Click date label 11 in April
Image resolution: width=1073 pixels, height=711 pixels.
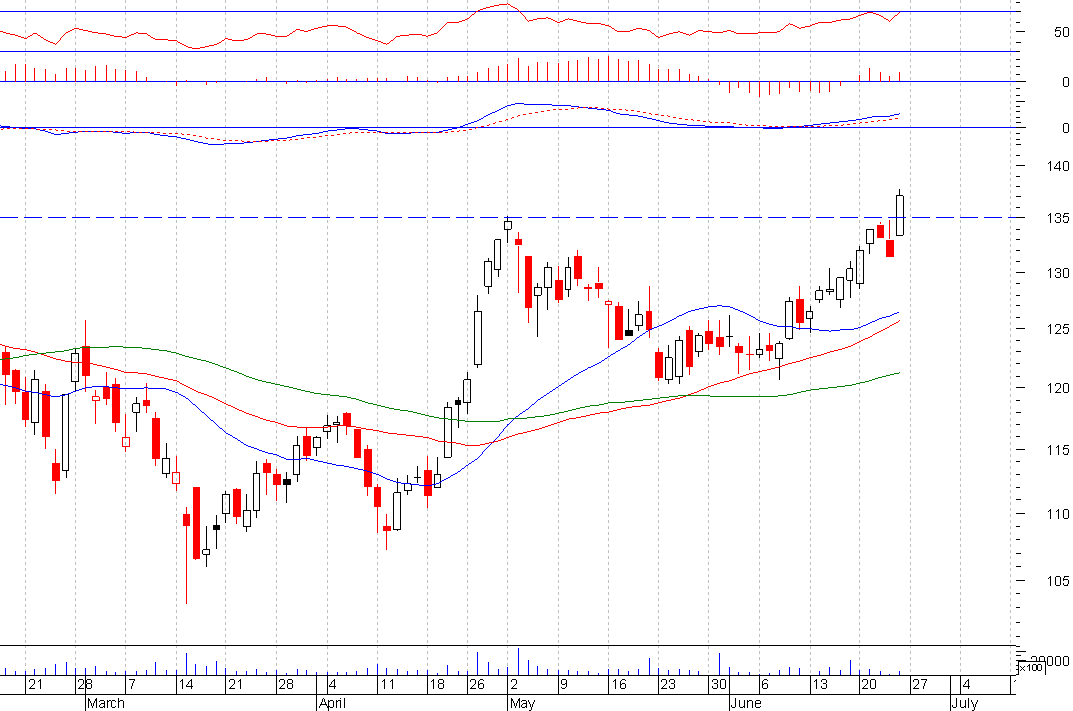tap(387, 684)
